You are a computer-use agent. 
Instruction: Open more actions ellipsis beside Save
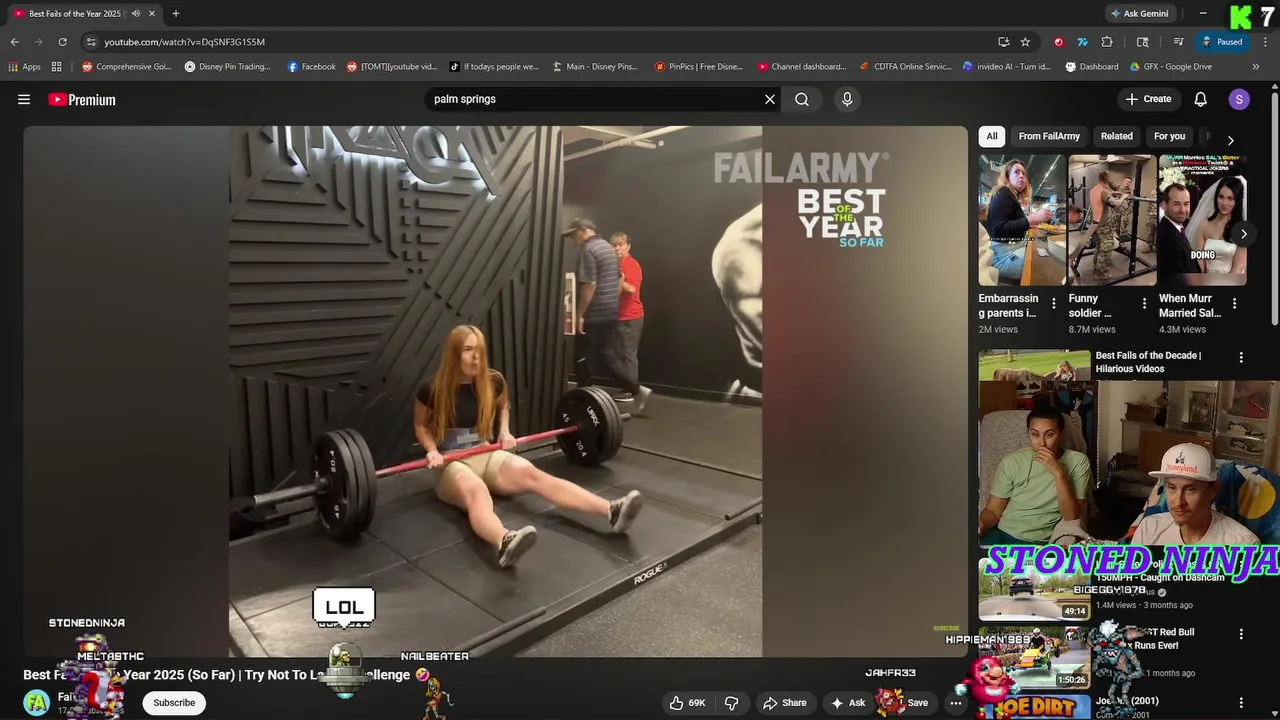coord(956,703)
